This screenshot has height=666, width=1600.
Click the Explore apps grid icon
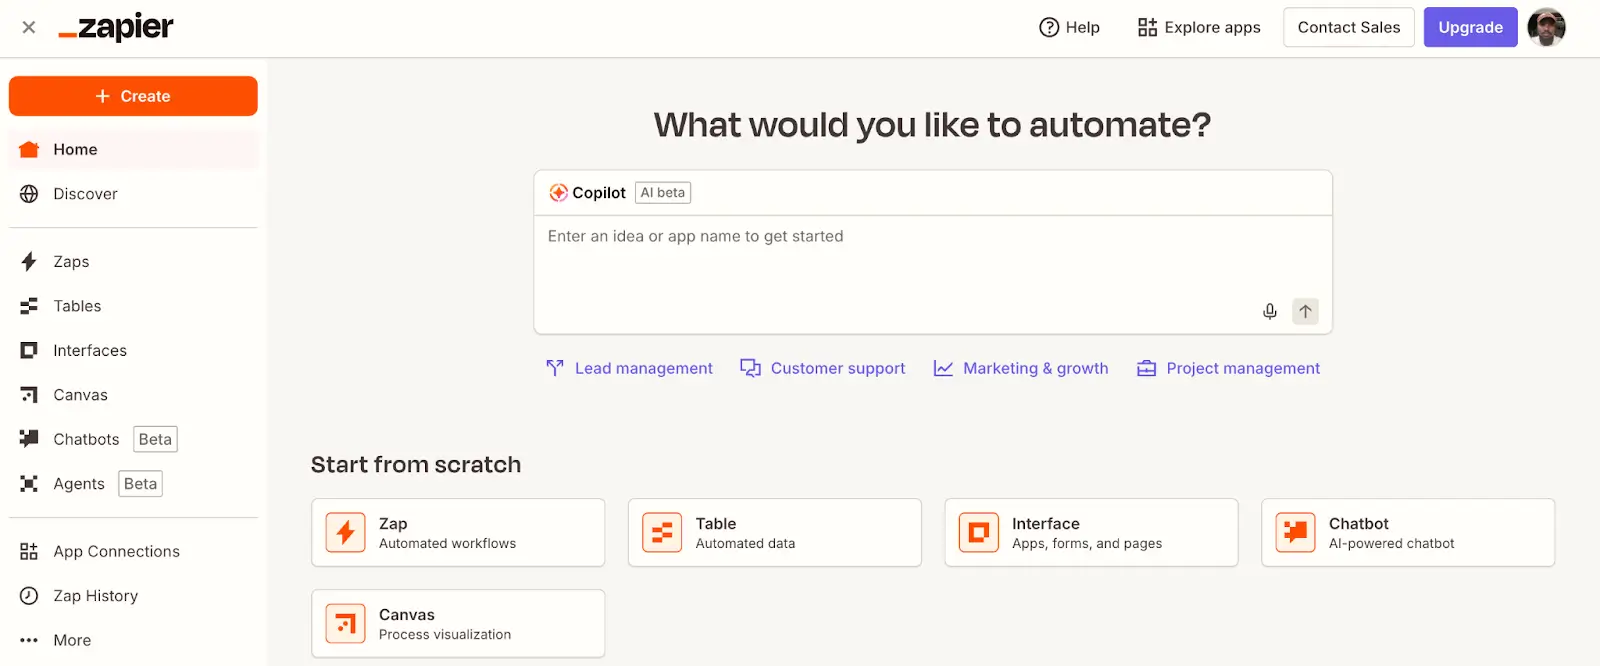tap(1147, 27)
